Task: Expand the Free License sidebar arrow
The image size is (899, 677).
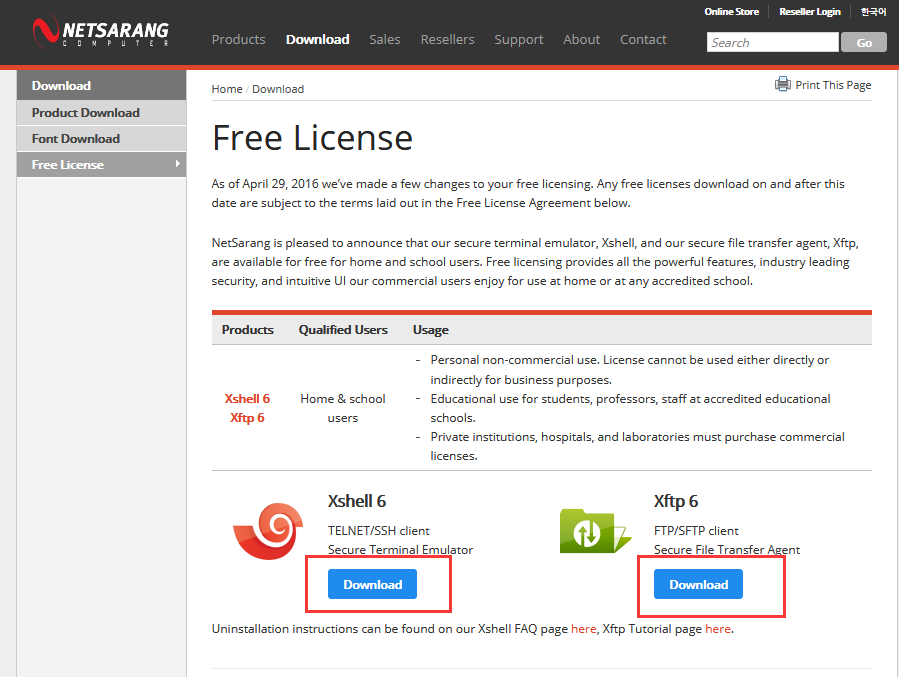Action: coord(178,164)
